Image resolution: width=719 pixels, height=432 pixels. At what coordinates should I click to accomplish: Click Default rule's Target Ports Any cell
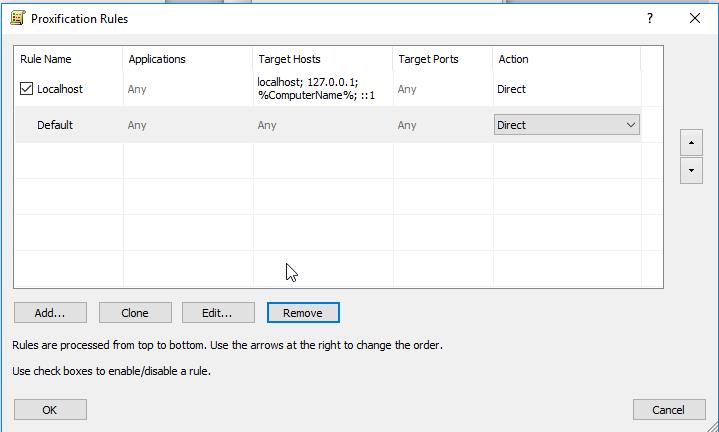coord(407,125)
